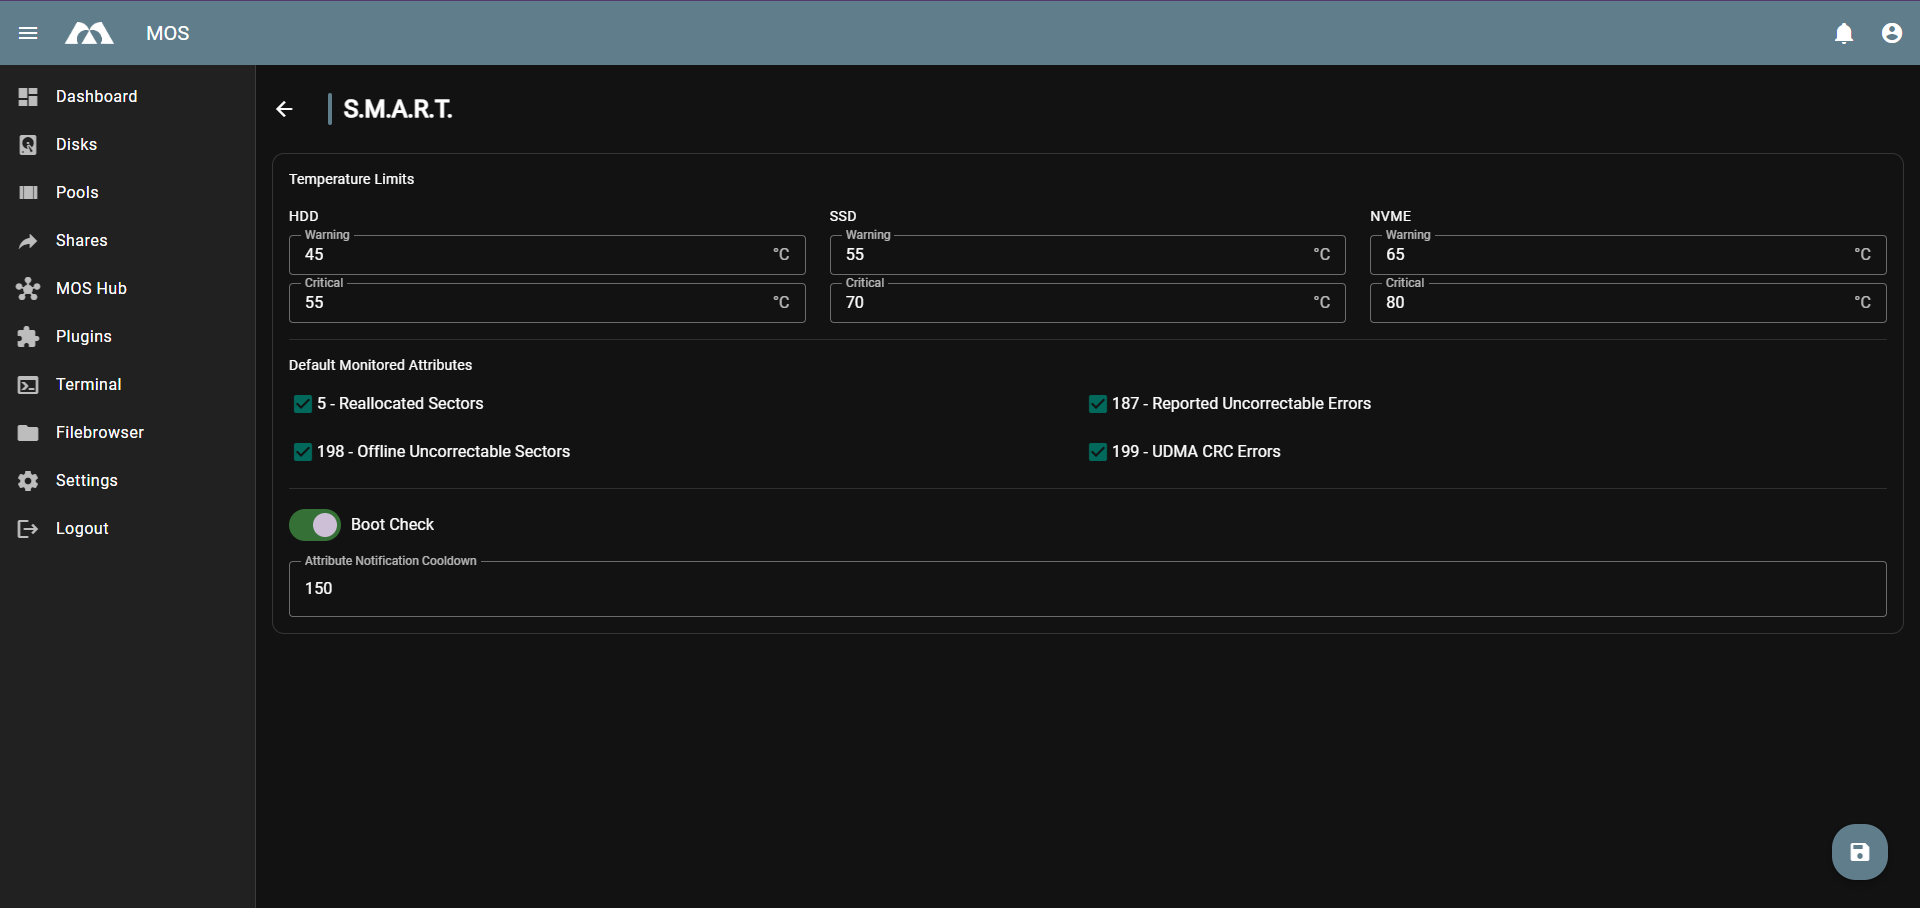The height and width of the screenshot is (908, 1920).
Task: Select Terminal in the sidebar
Action: [x=88, y=384]
